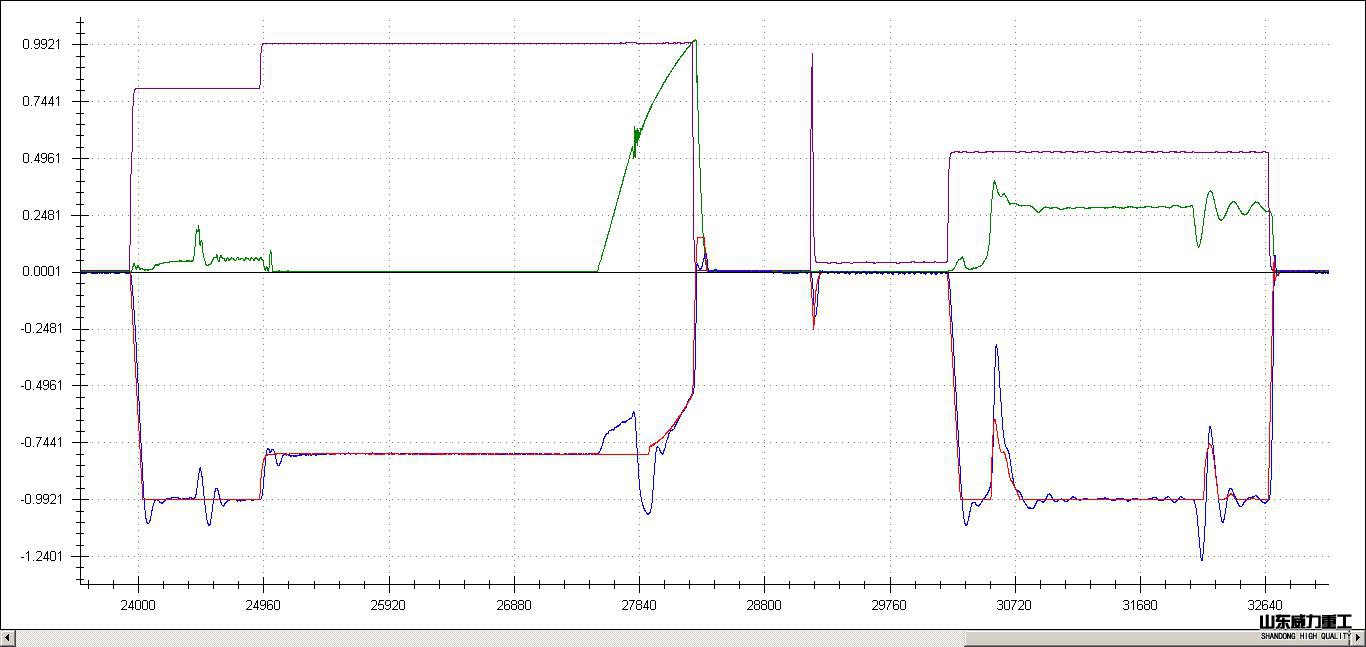Click the purple step-up near 24960
1366x647 pixels.
click(x=261, y=66)
